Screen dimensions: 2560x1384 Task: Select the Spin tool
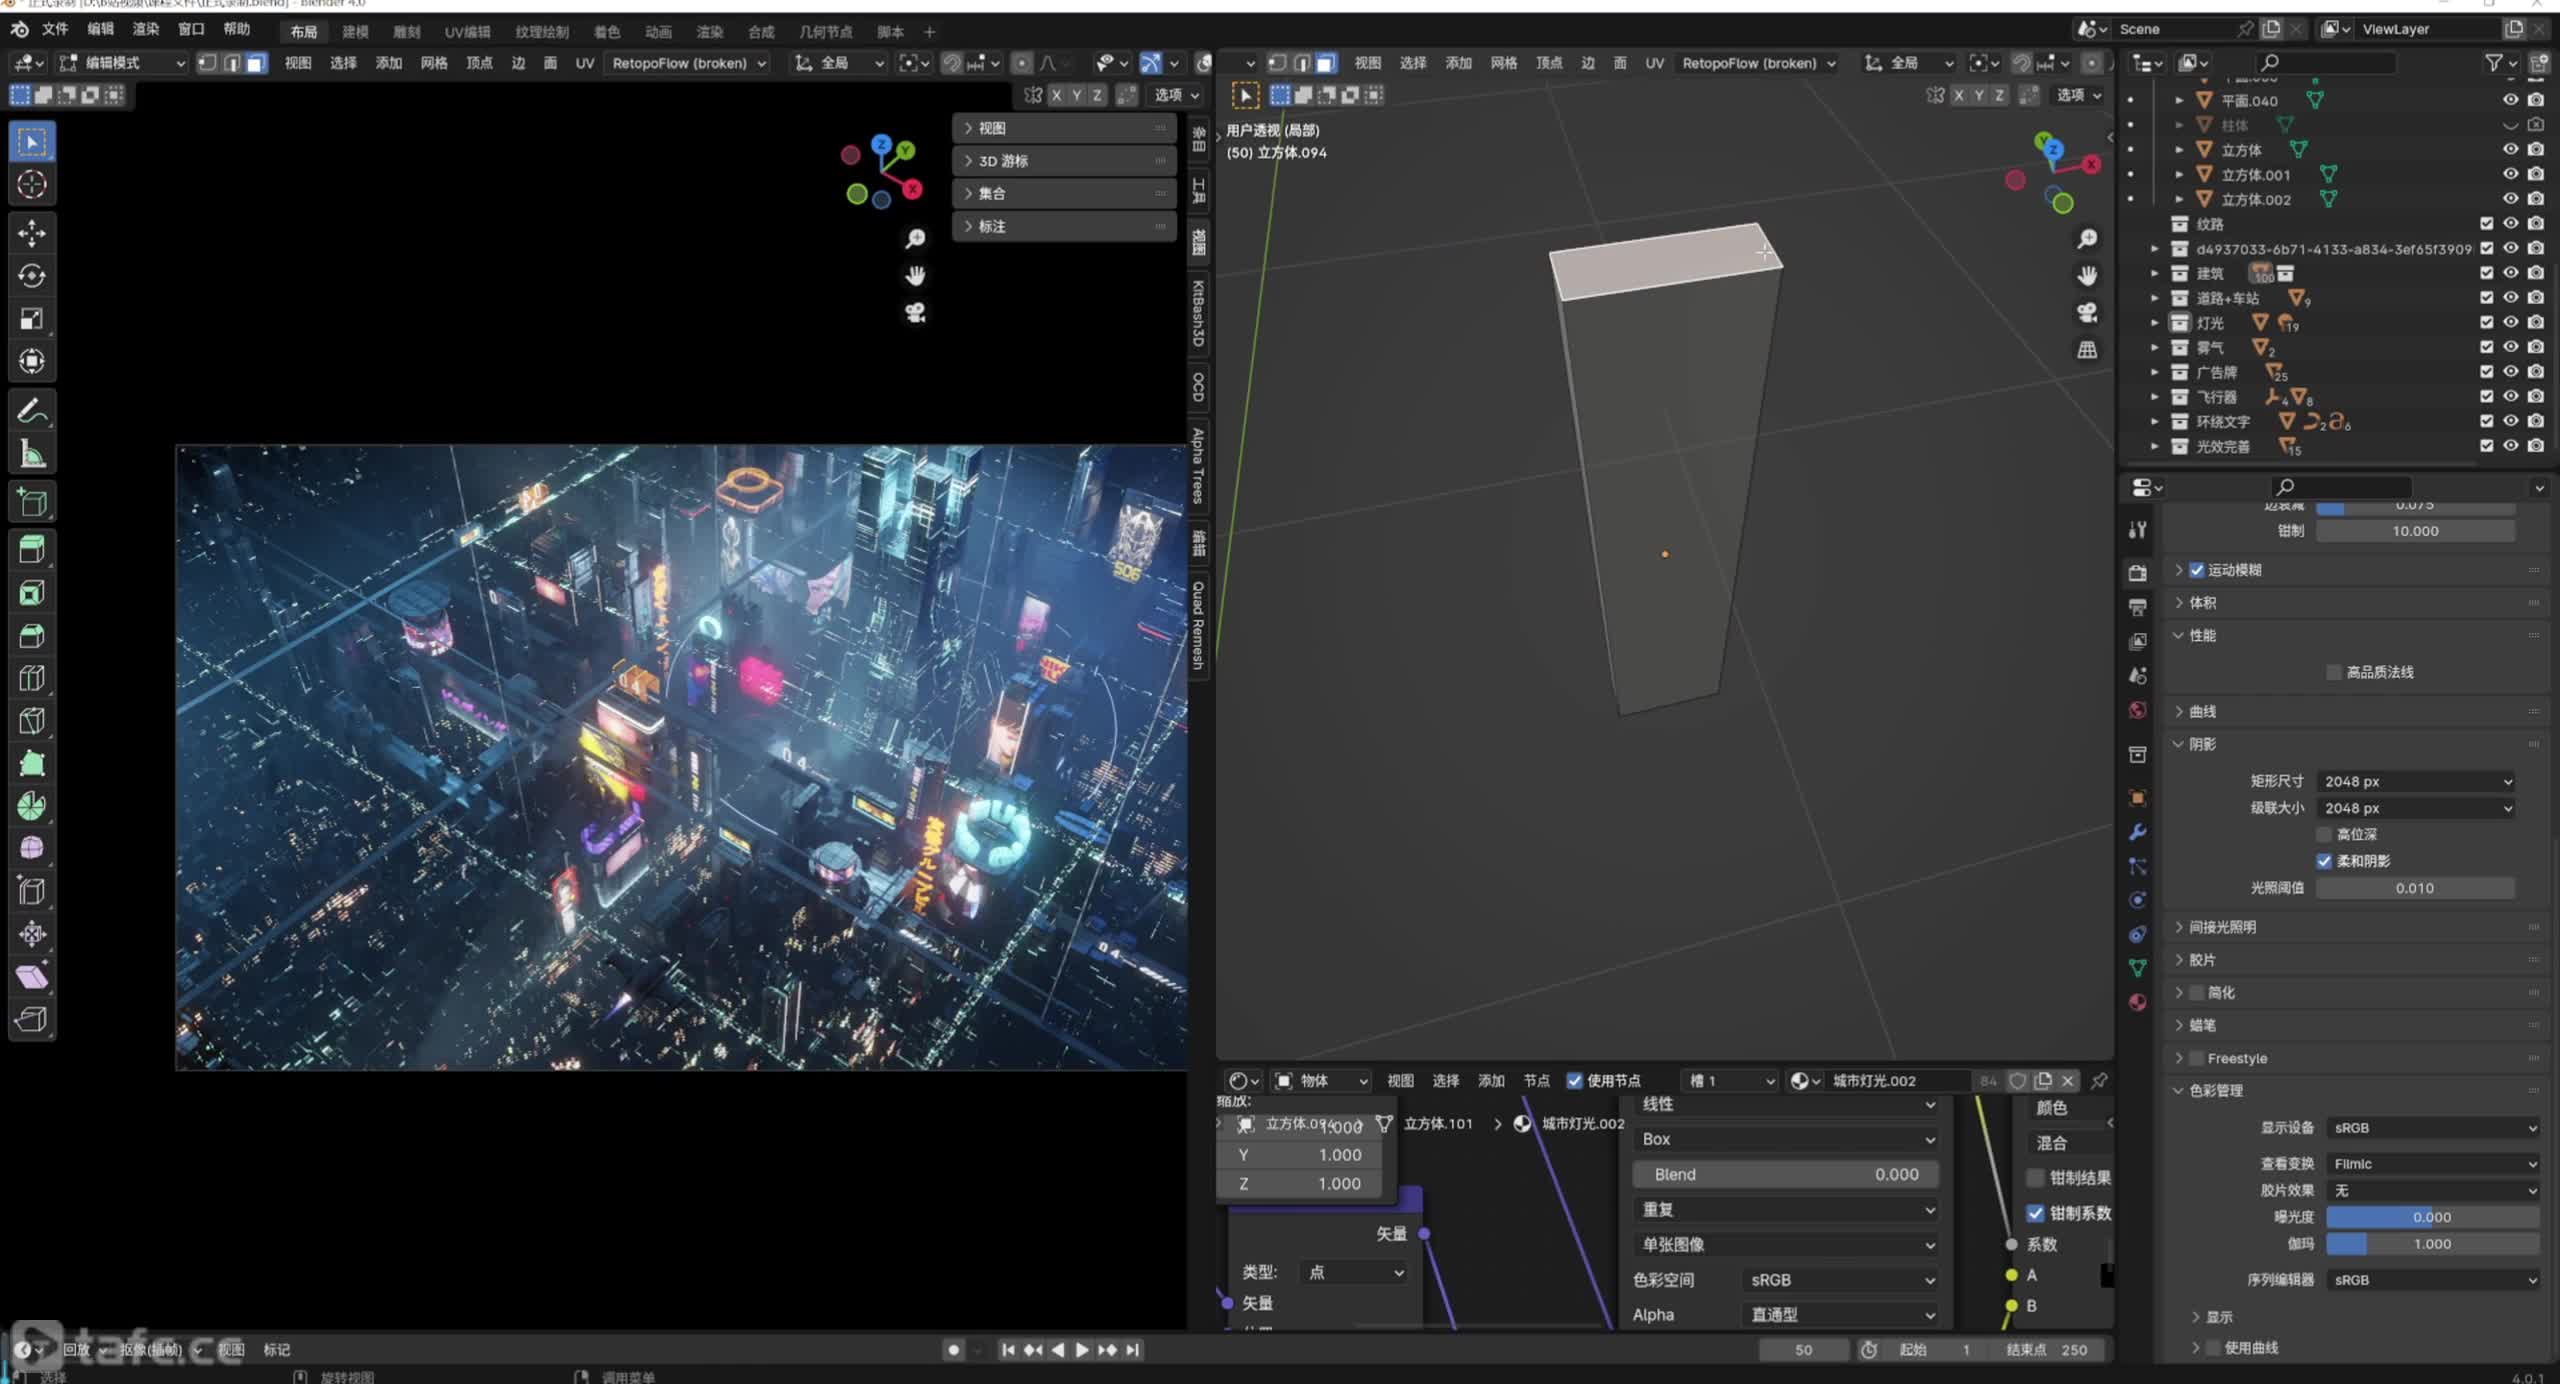coord(32,806)
